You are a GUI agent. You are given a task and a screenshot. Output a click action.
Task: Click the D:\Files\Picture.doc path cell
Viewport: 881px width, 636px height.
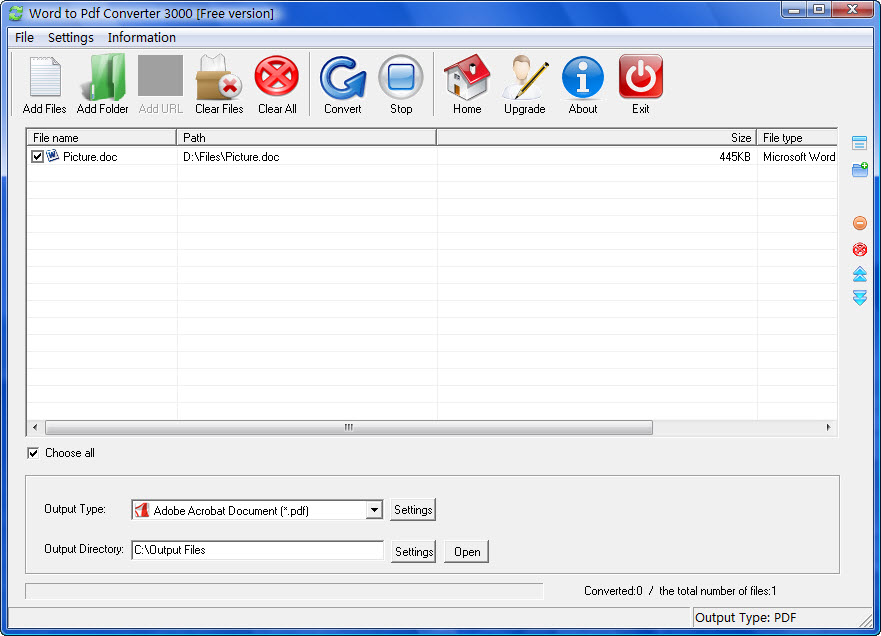(231, 157)
